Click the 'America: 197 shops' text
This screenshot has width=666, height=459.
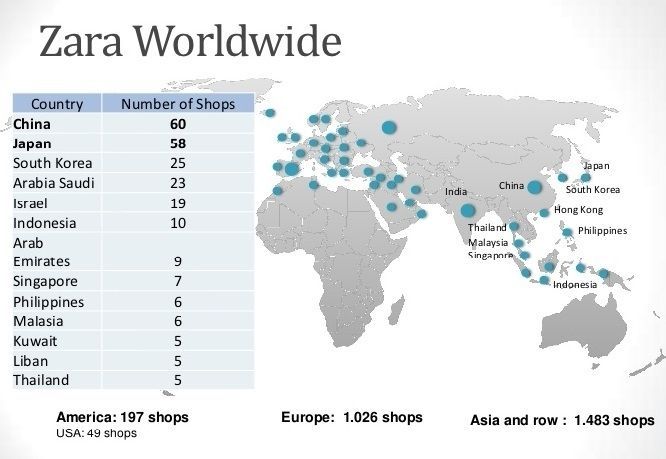pos(122,417)
